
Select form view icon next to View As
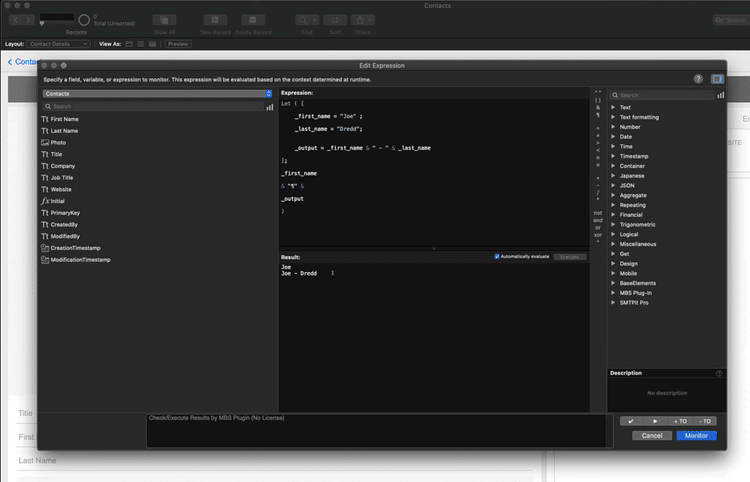(129, 44)
